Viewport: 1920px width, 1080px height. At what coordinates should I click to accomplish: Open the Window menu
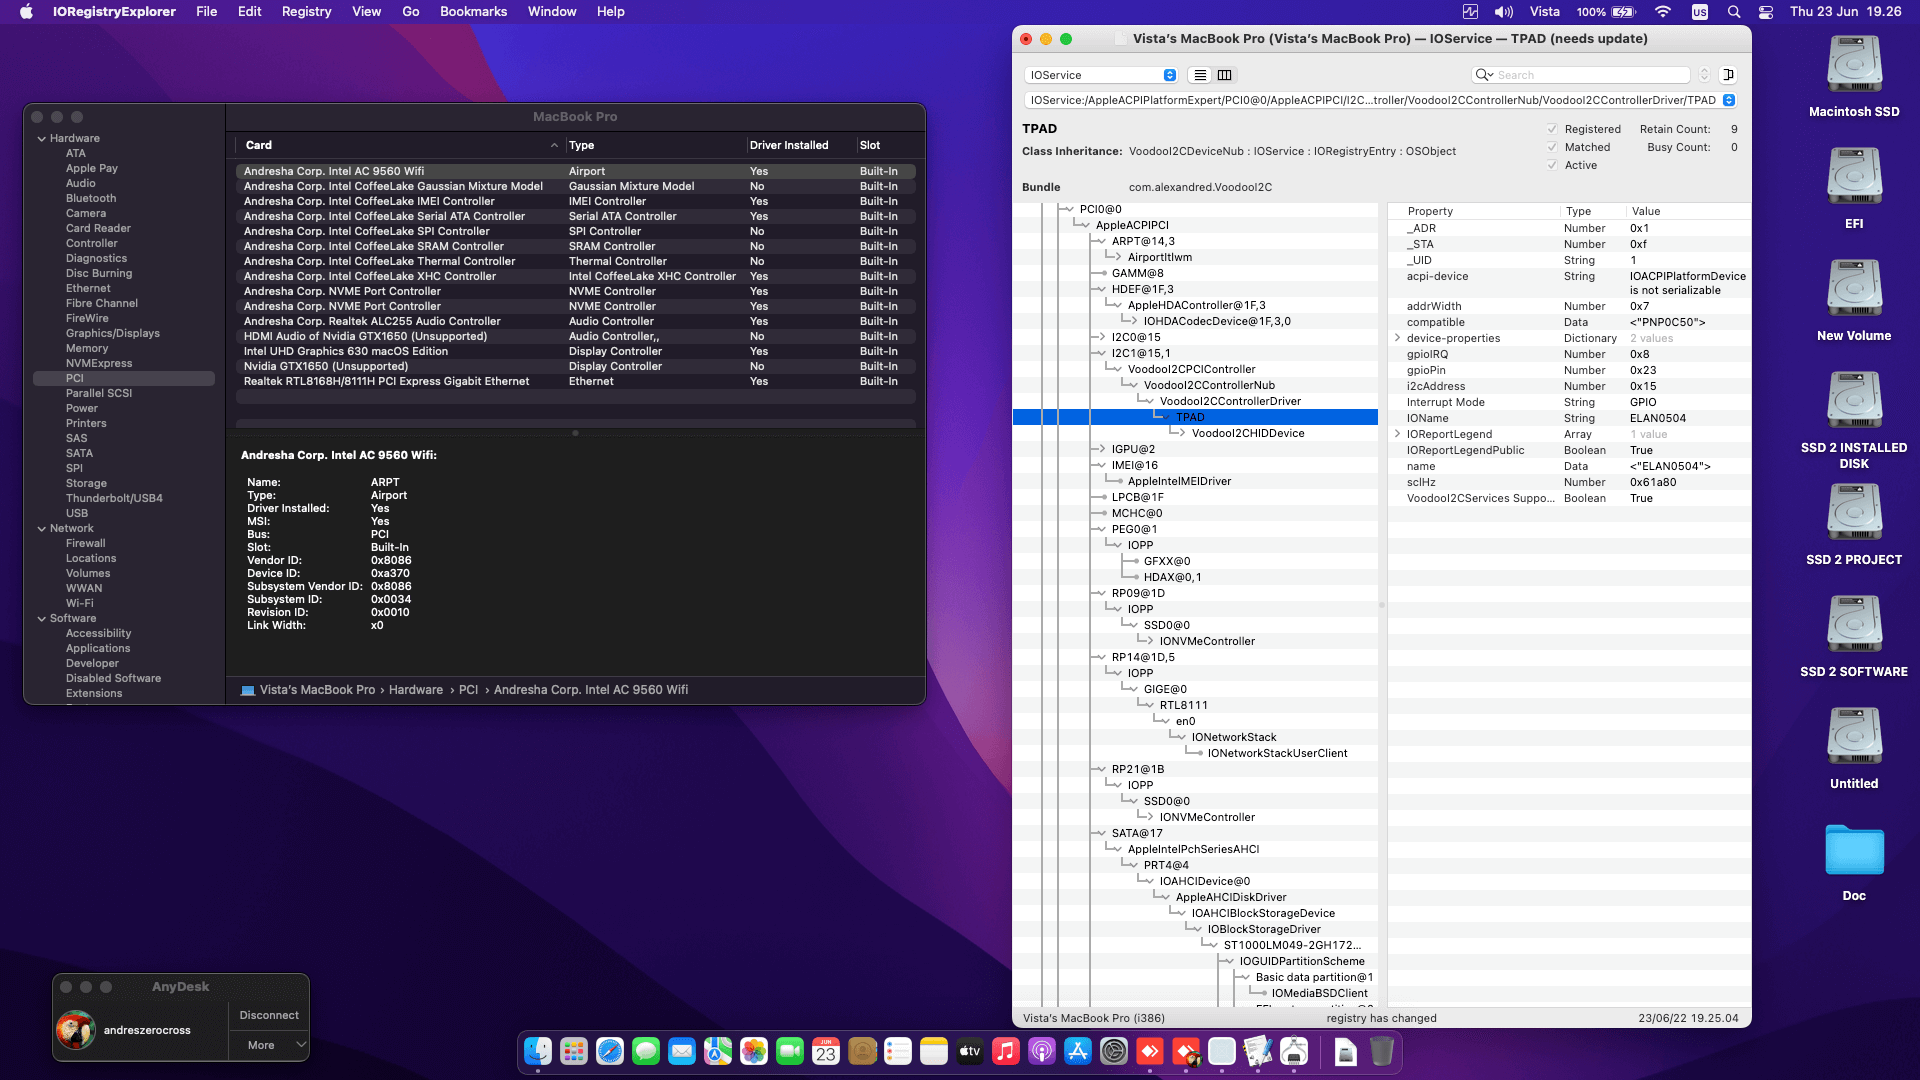pos(552,12)
